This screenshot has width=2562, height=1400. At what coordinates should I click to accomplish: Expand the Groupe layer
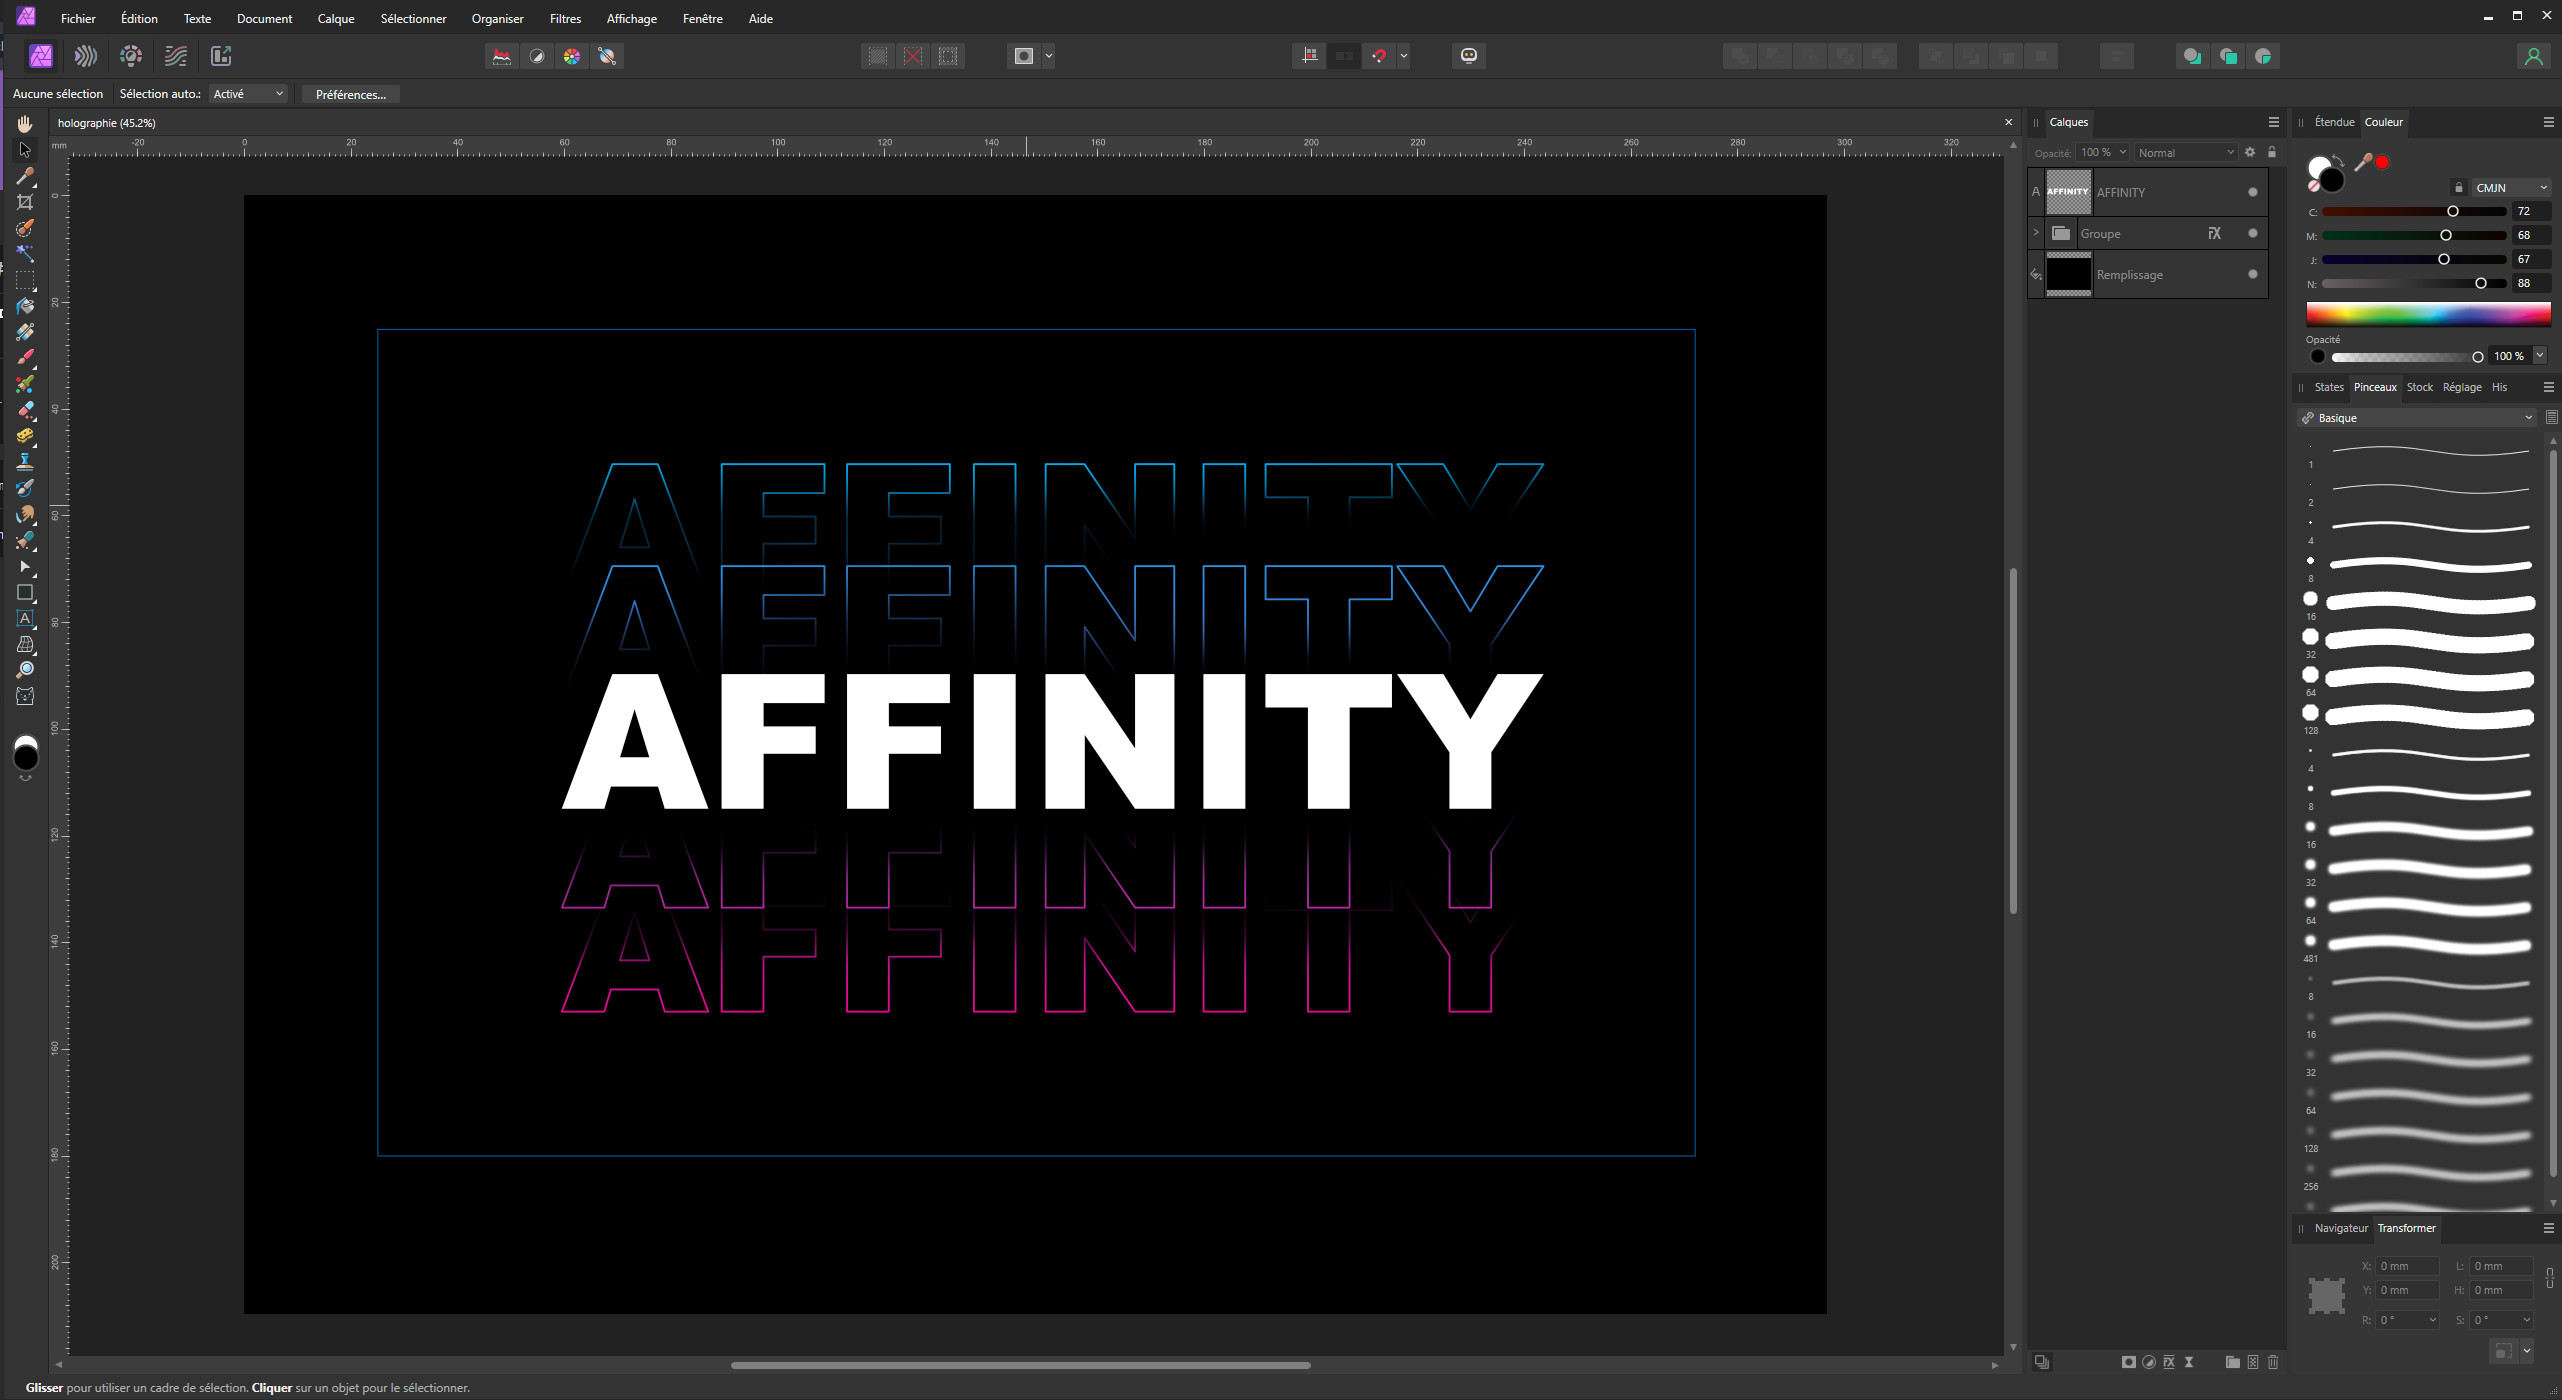coord(2036,233)
